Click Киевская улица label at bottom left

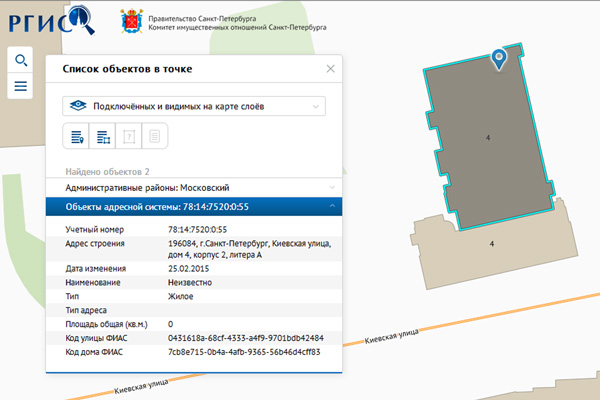(x=141, y=386)
